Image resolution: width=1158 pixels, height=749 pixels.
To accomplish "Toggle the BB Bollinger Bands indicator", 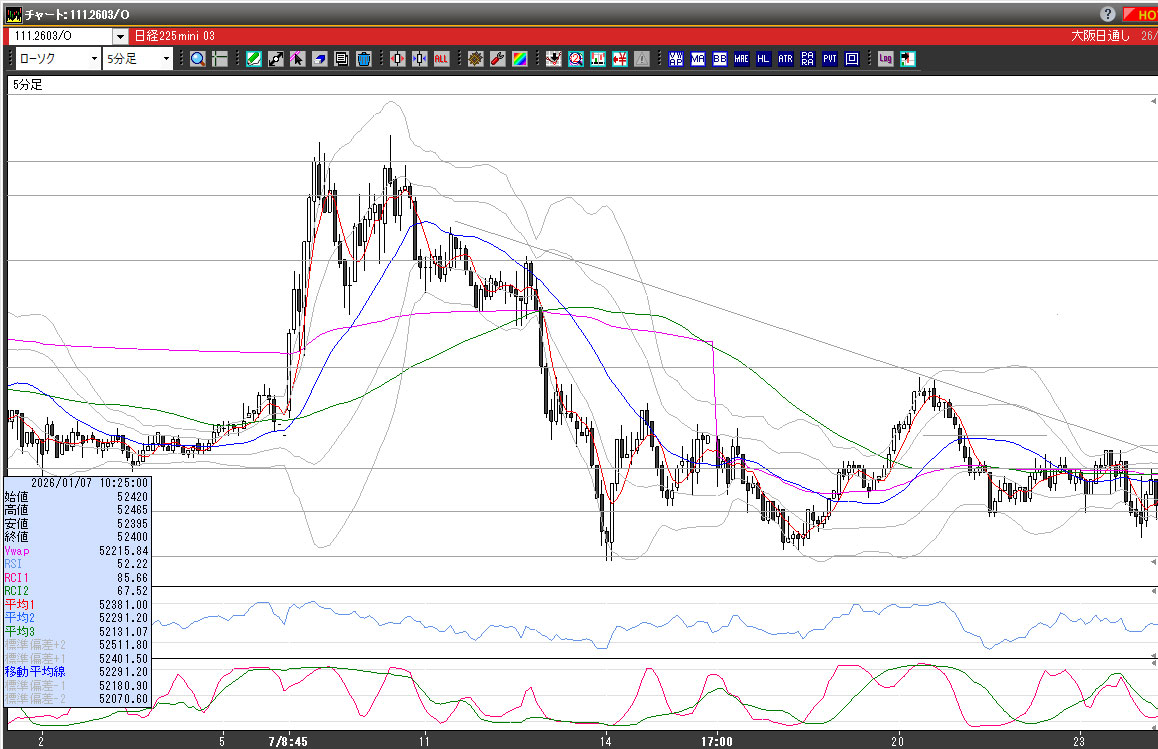I will click(720, 59).
